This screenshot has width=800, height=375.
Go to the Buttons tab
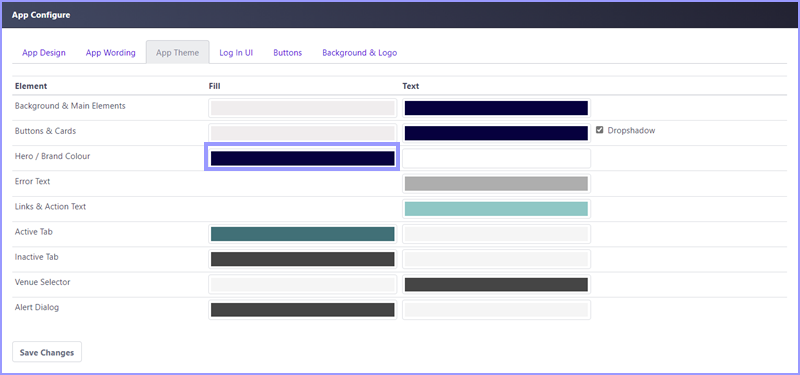[x=288, y=53]
